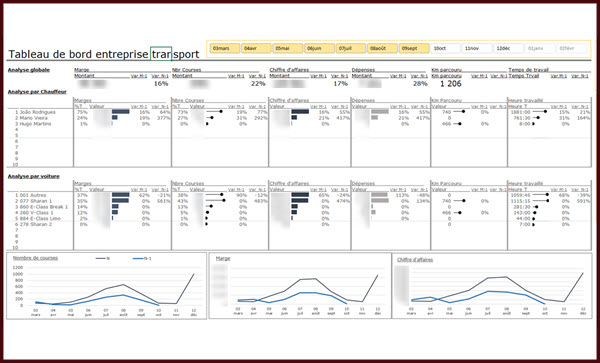Screen dimensions: 600x363
Task: Click the '561%' margin variation cell
Action: click(x=163, y=201)
